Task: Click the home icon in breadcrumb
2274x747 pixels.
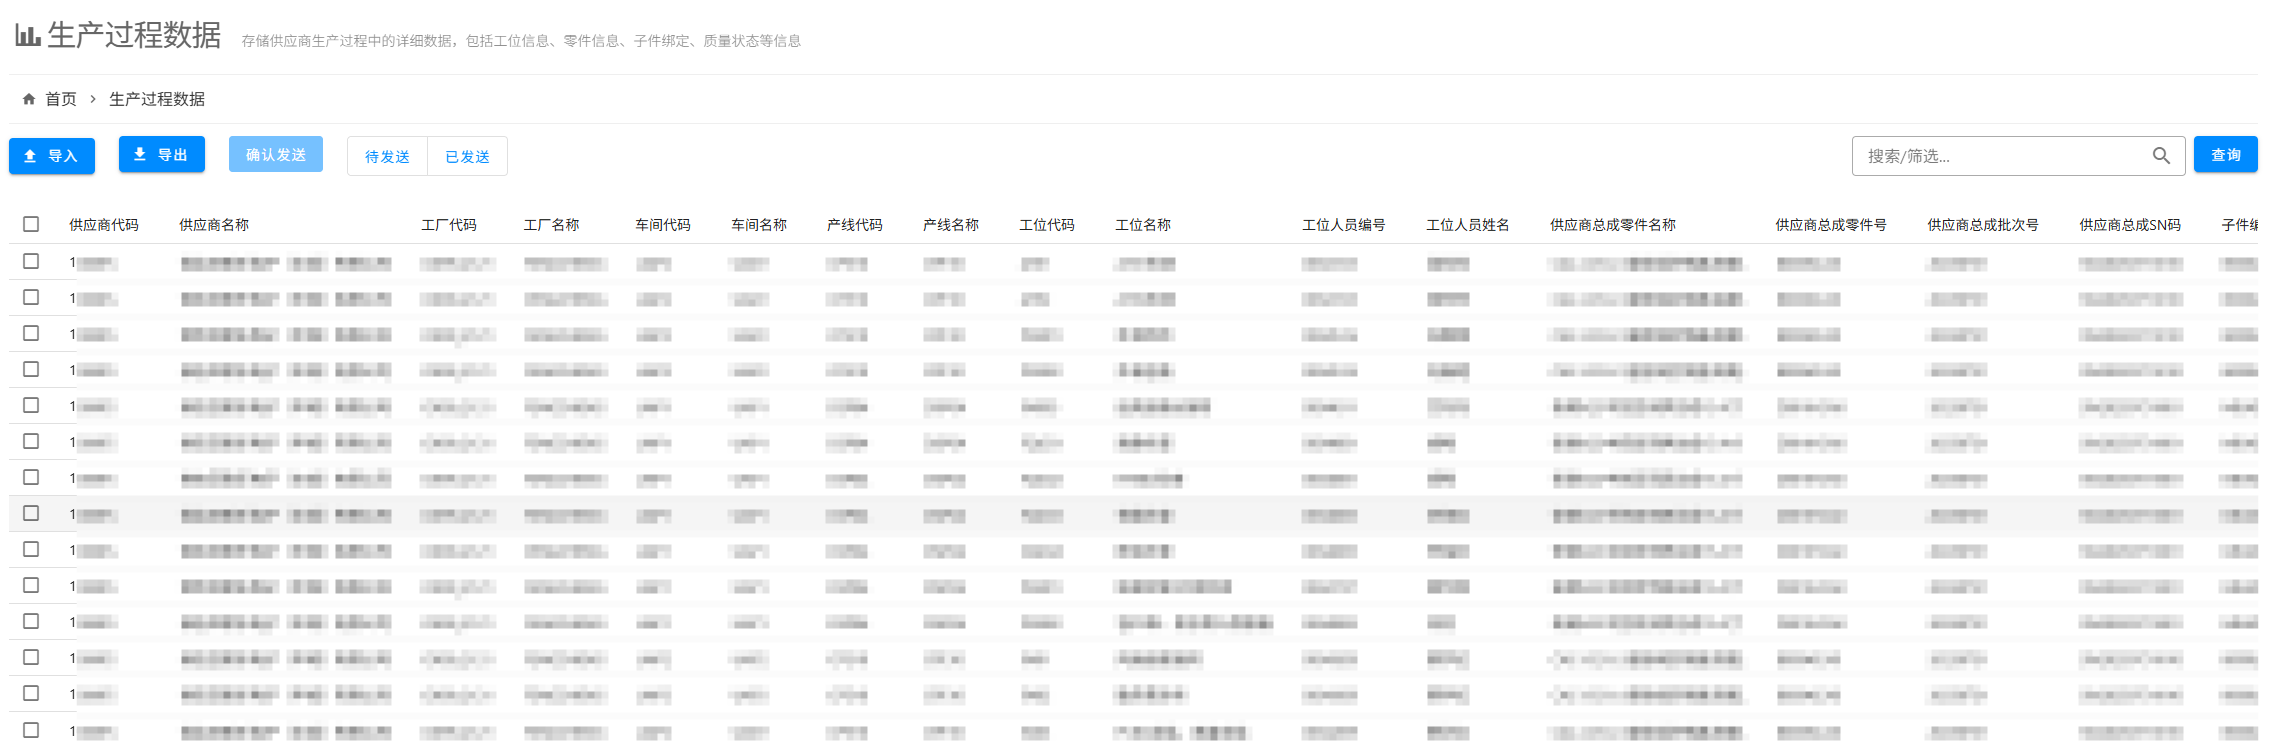Action: [x=29, y=99]
